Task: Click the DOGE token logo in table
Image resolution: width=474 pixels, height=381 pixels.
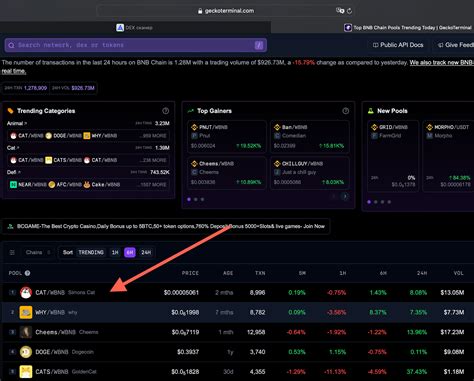Action: pos(26,352)
